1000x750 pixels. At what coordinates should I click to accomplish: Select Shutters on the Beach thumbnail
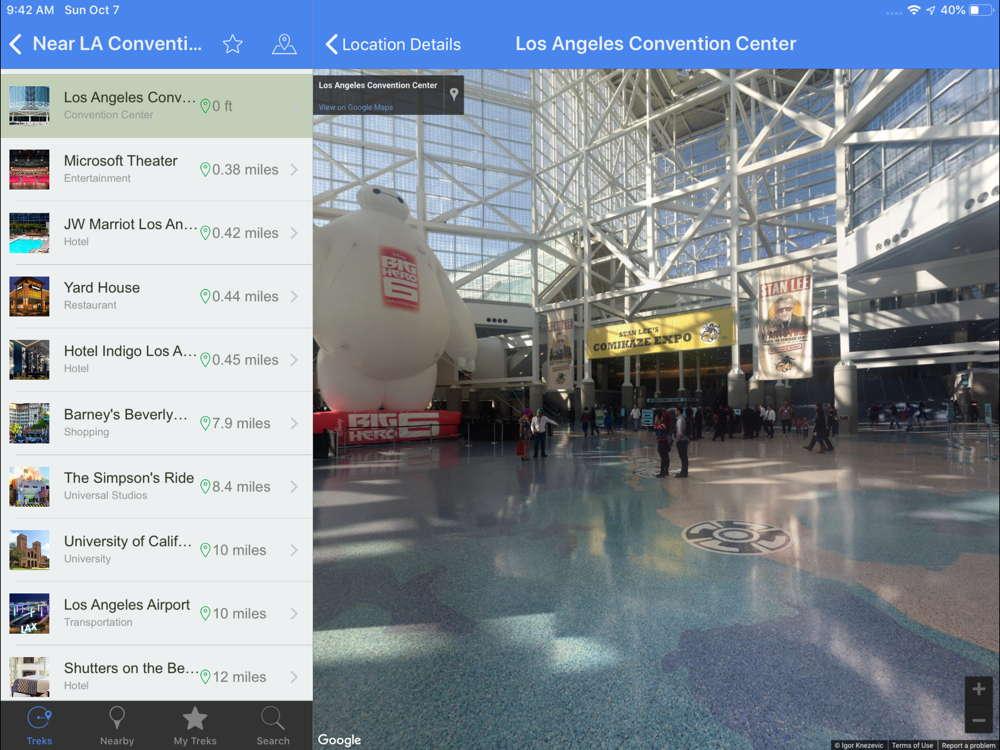[29, 677]
